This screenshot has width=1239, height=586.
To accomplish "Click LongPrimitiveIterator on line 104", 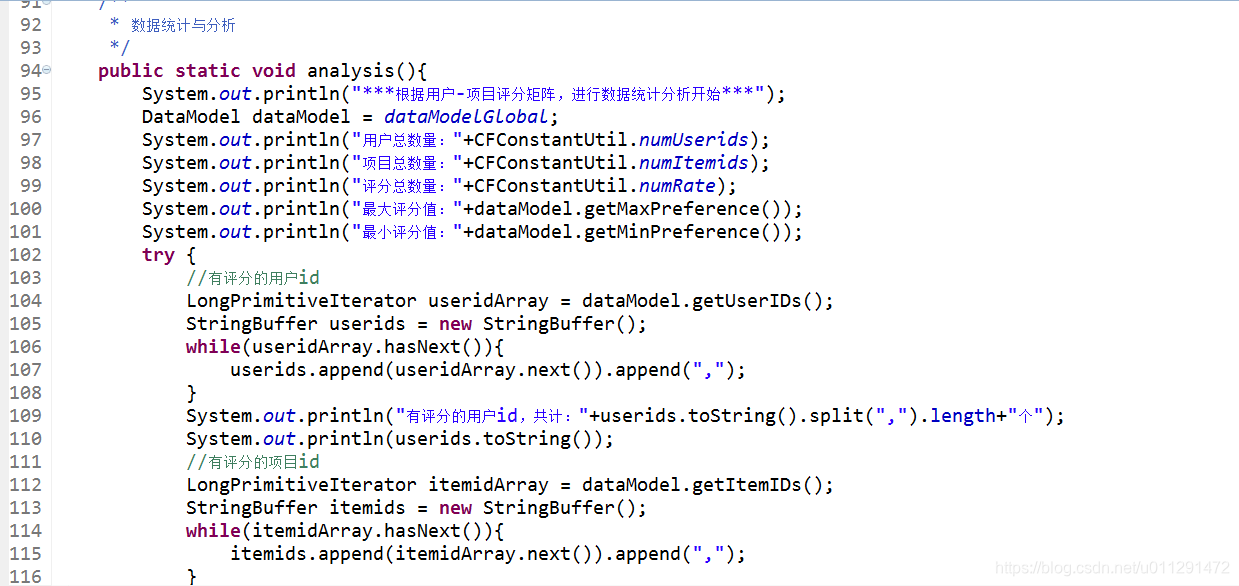I will [301, 301].
